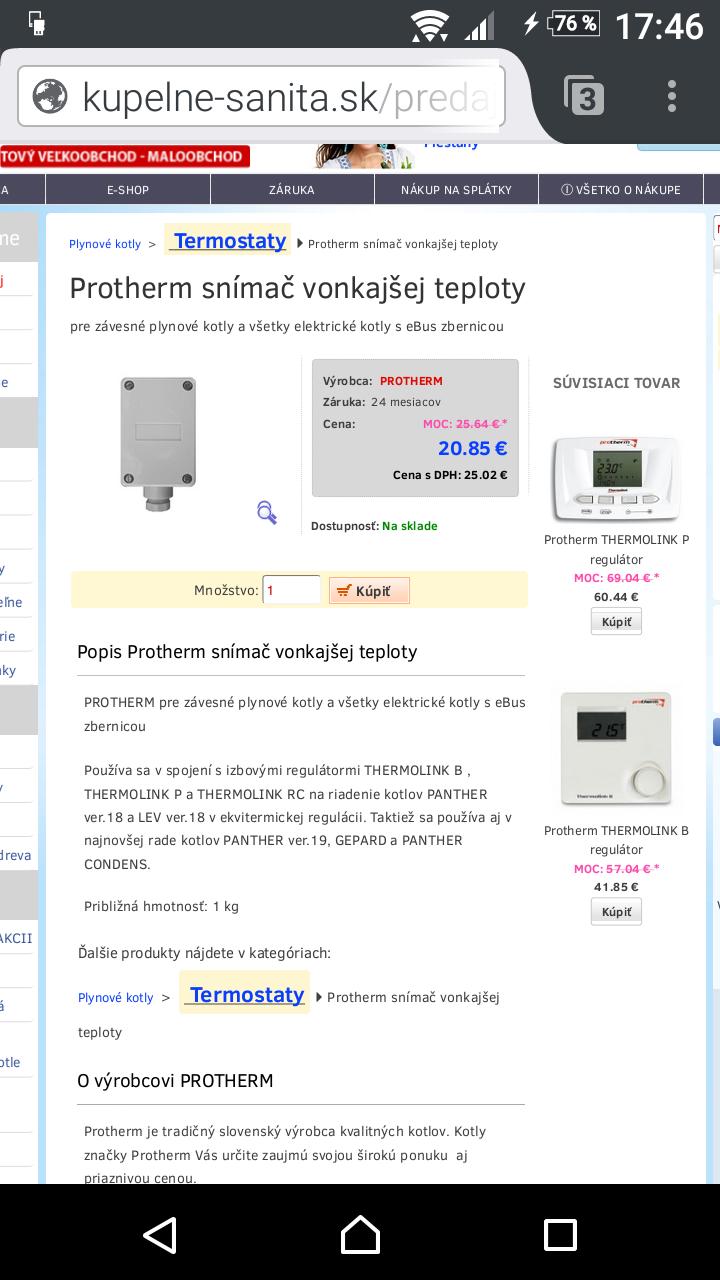The width and height of the screenshot is (720, 1280).
Task: Open Android recent apps square button
Action: coord(560,1235)
